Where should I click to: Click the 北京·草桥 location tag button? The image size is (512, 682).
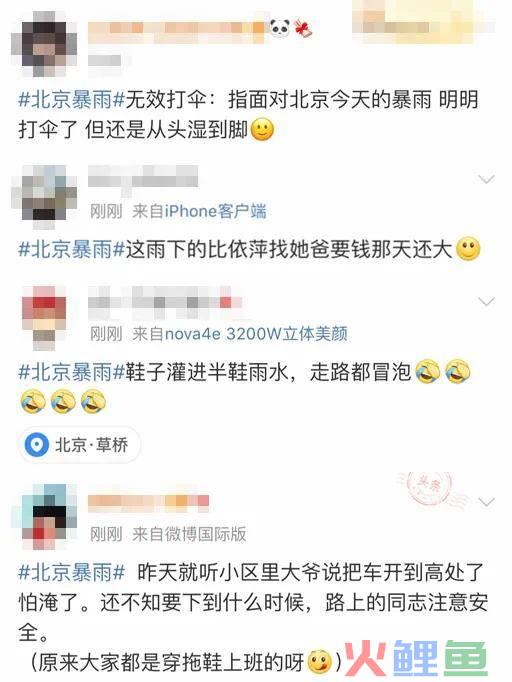click(79, 445)
